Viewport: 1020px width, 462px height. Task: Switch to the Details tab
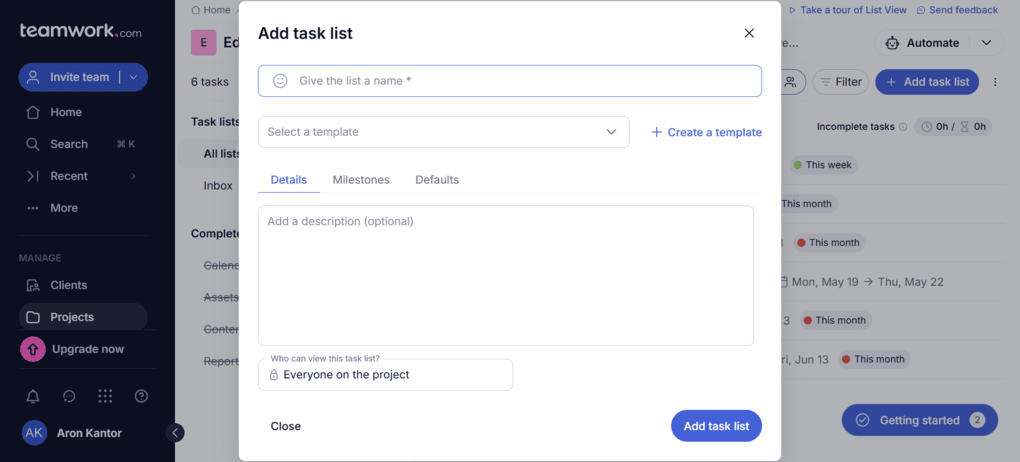pos(289,180)
